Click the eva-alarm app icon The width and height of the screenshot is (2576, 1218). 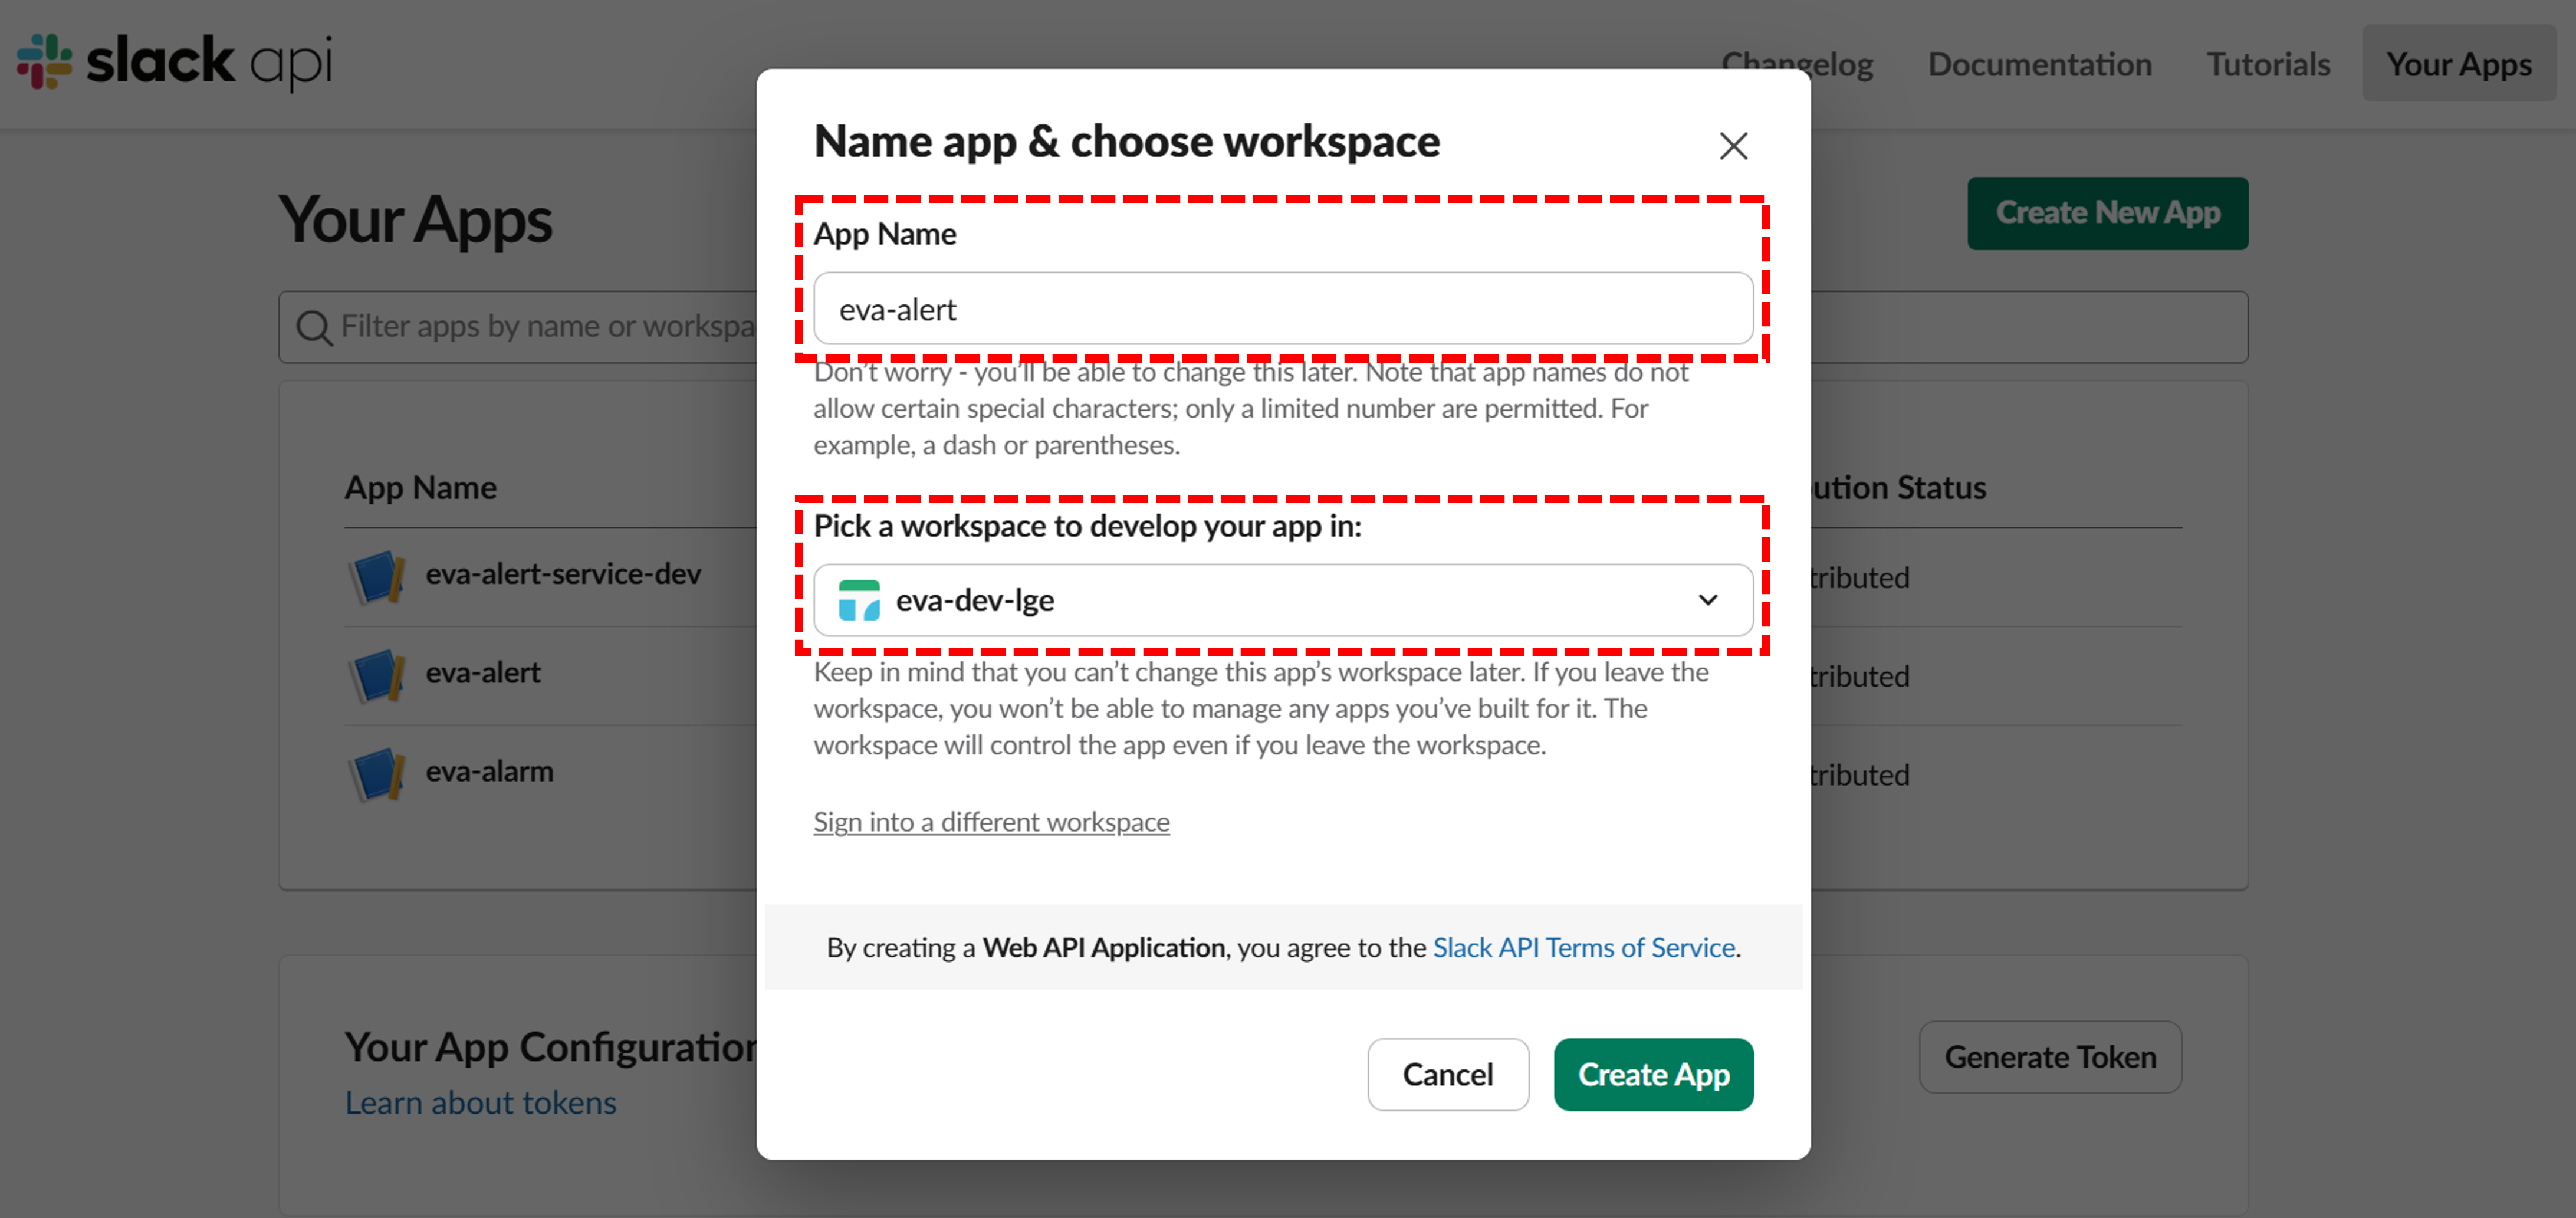pyautogui.click(x=377, y=774)
